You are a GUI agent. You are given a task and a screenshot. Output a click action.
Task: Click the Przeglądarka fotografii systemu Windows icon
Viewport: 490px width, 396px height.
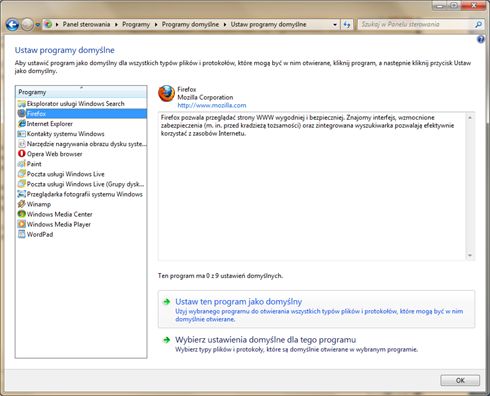22,194
